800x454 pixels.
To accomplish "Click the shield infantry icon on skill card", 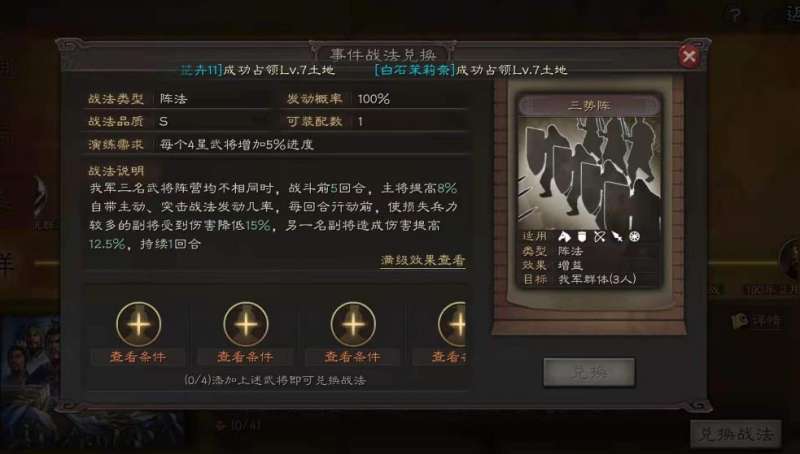I will pos(582,236).
